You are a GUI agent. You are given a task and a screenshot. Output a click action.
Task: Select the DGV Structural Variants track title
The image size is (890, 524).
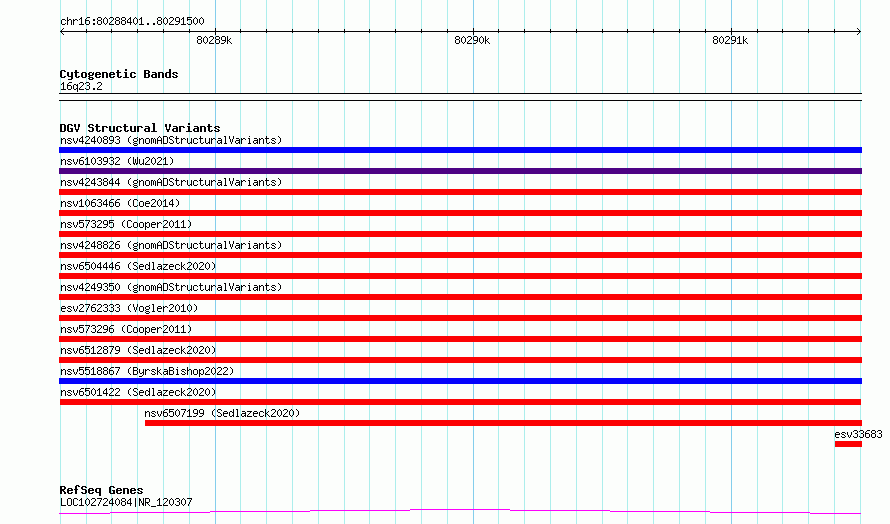click(140, 128)
